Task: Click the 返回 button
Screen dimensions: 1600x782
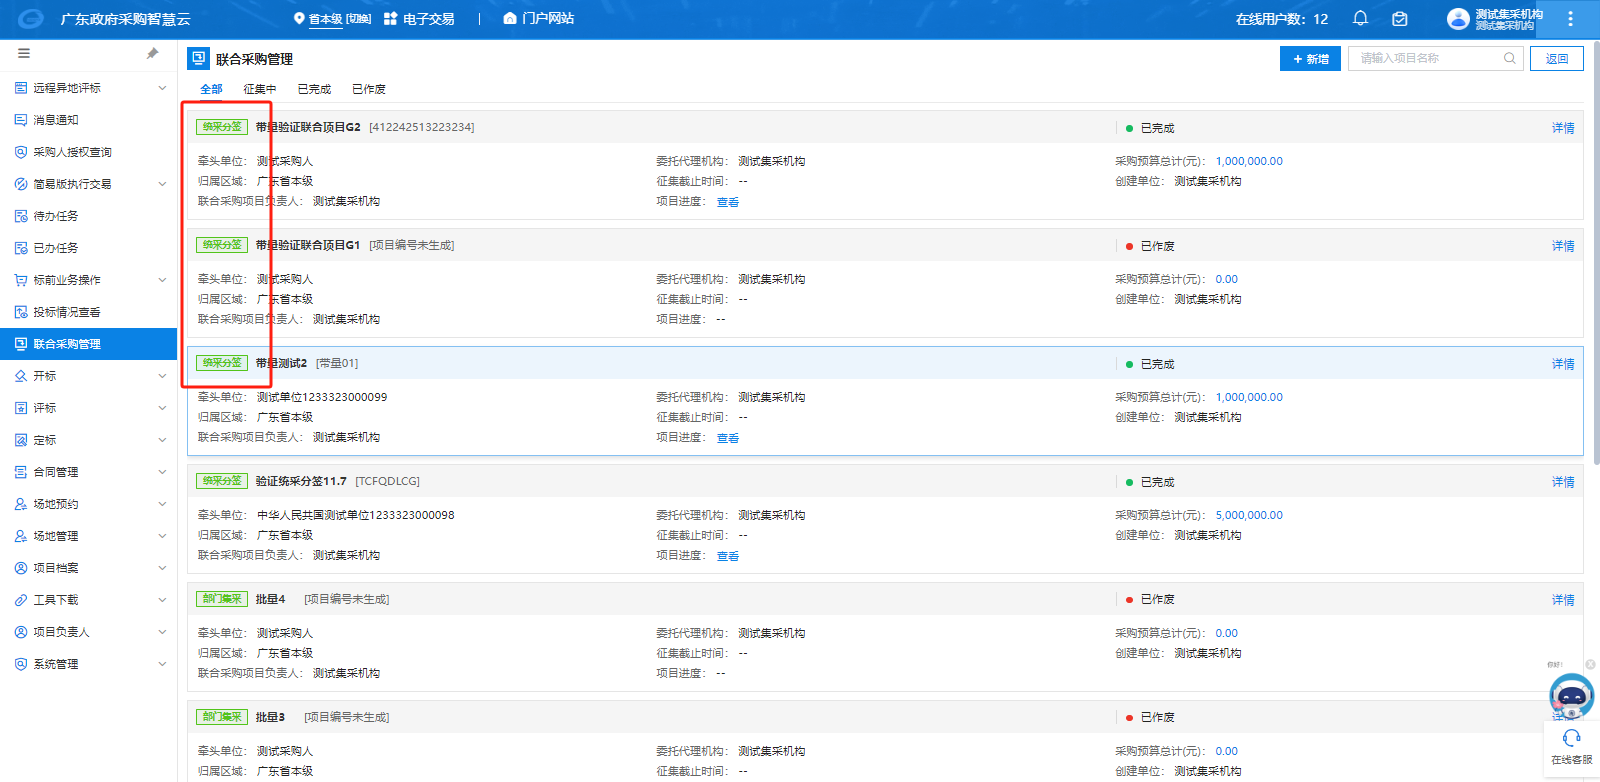Action: click(1557, 59)
